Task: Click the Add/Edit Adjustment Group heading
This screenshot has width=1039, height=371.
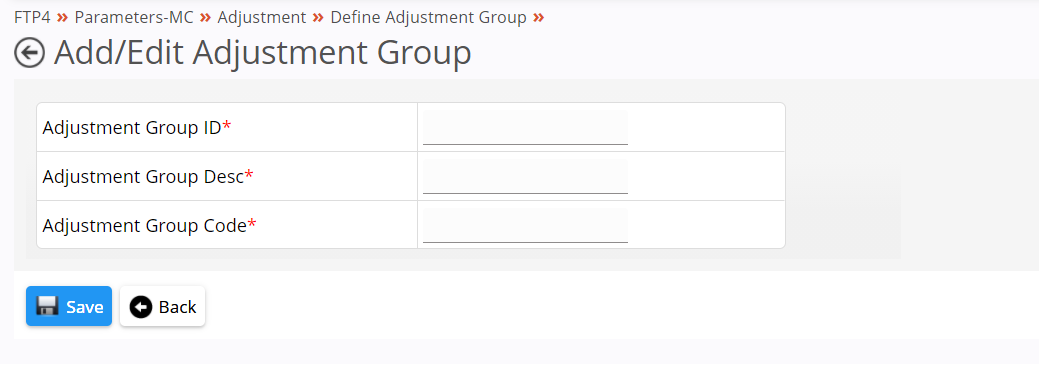Action: [x=262, y=52]
